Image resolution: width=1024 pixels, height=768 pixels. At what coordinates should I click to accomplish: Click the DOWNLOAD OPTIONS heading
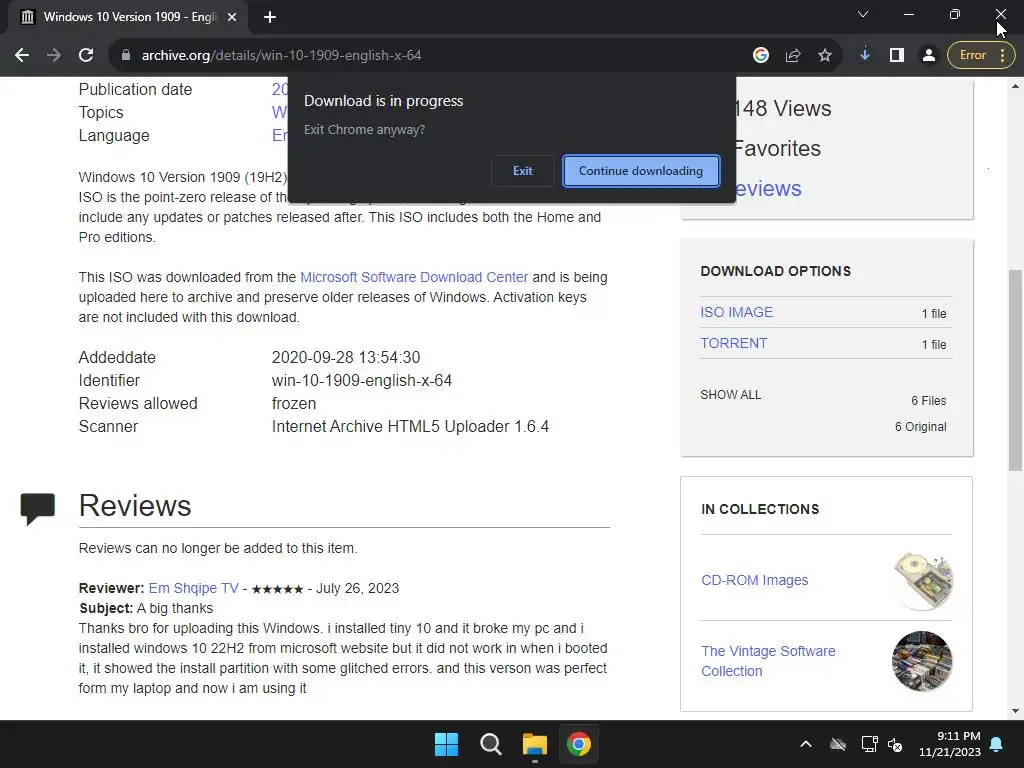[775, 271]
